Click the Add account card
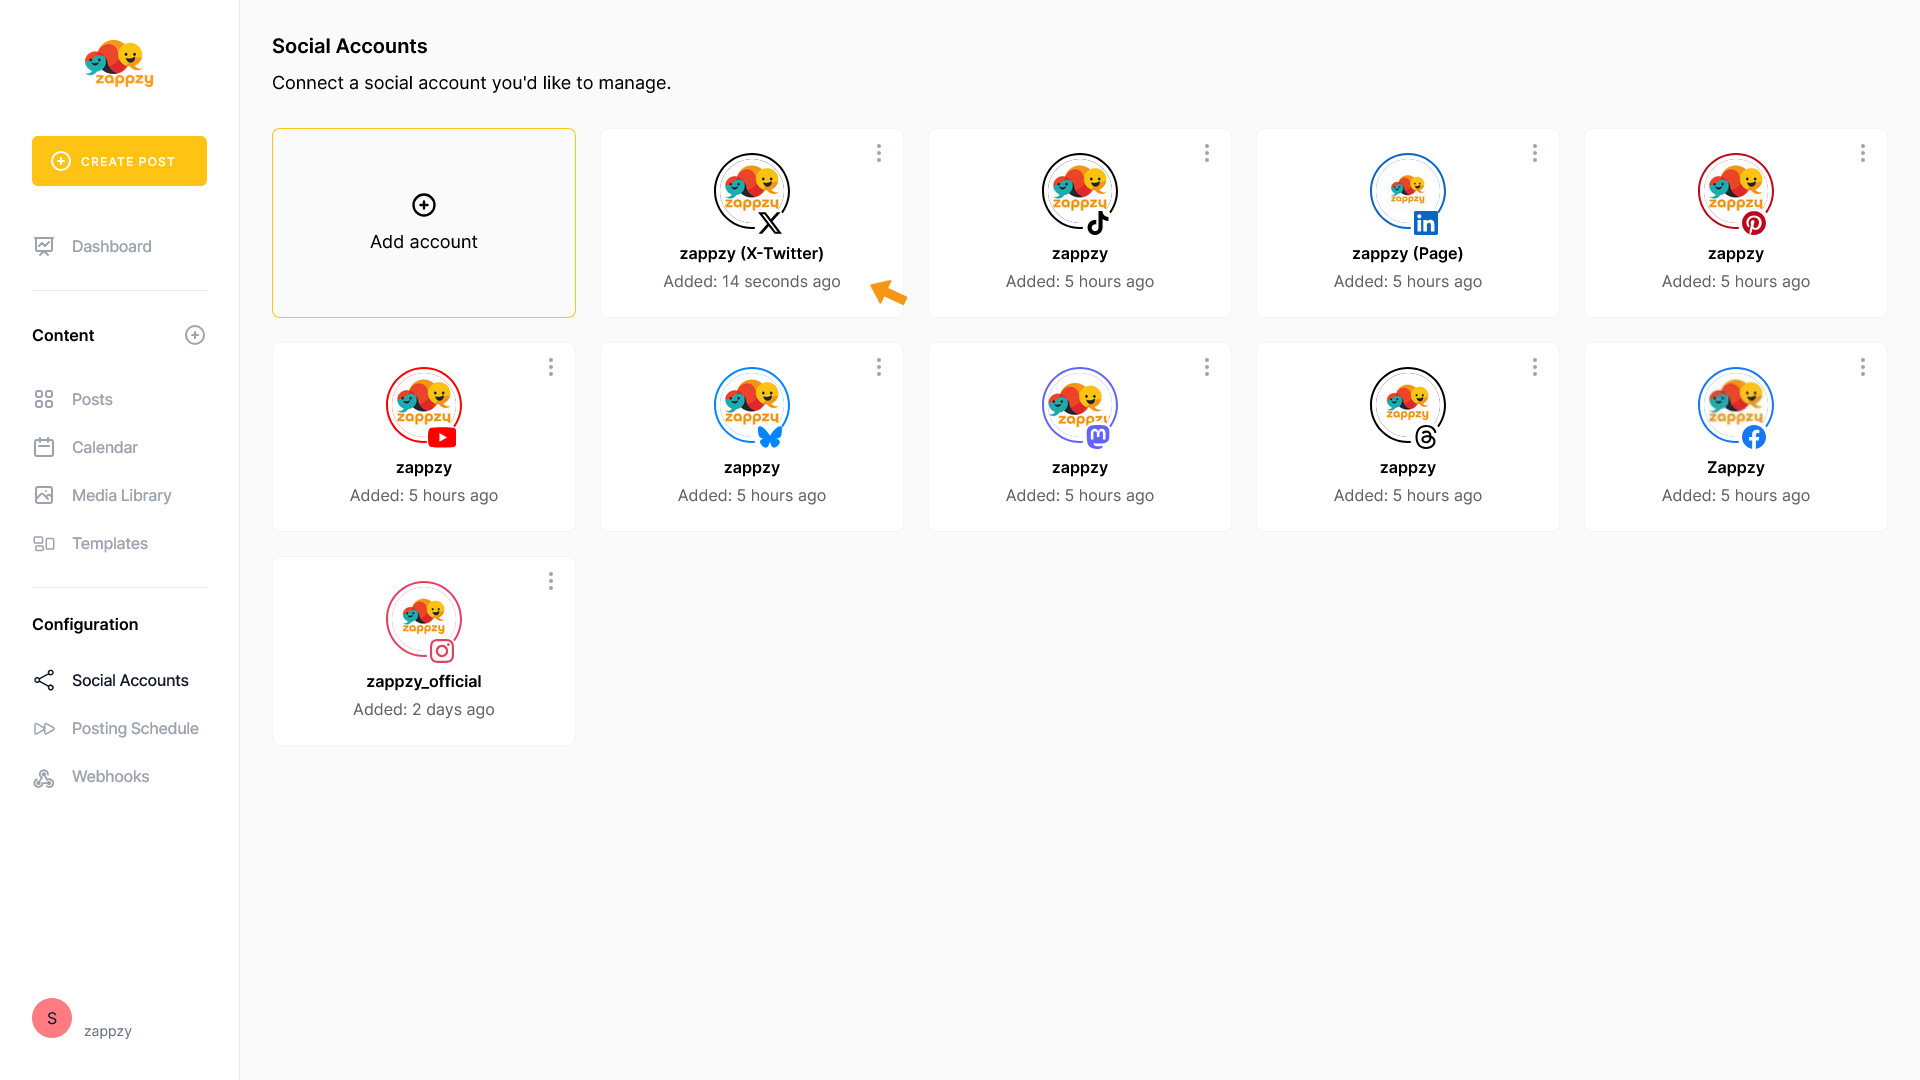Viewport: 1920px width, 1080px height. pyautogui.click(x=424, y=223)
